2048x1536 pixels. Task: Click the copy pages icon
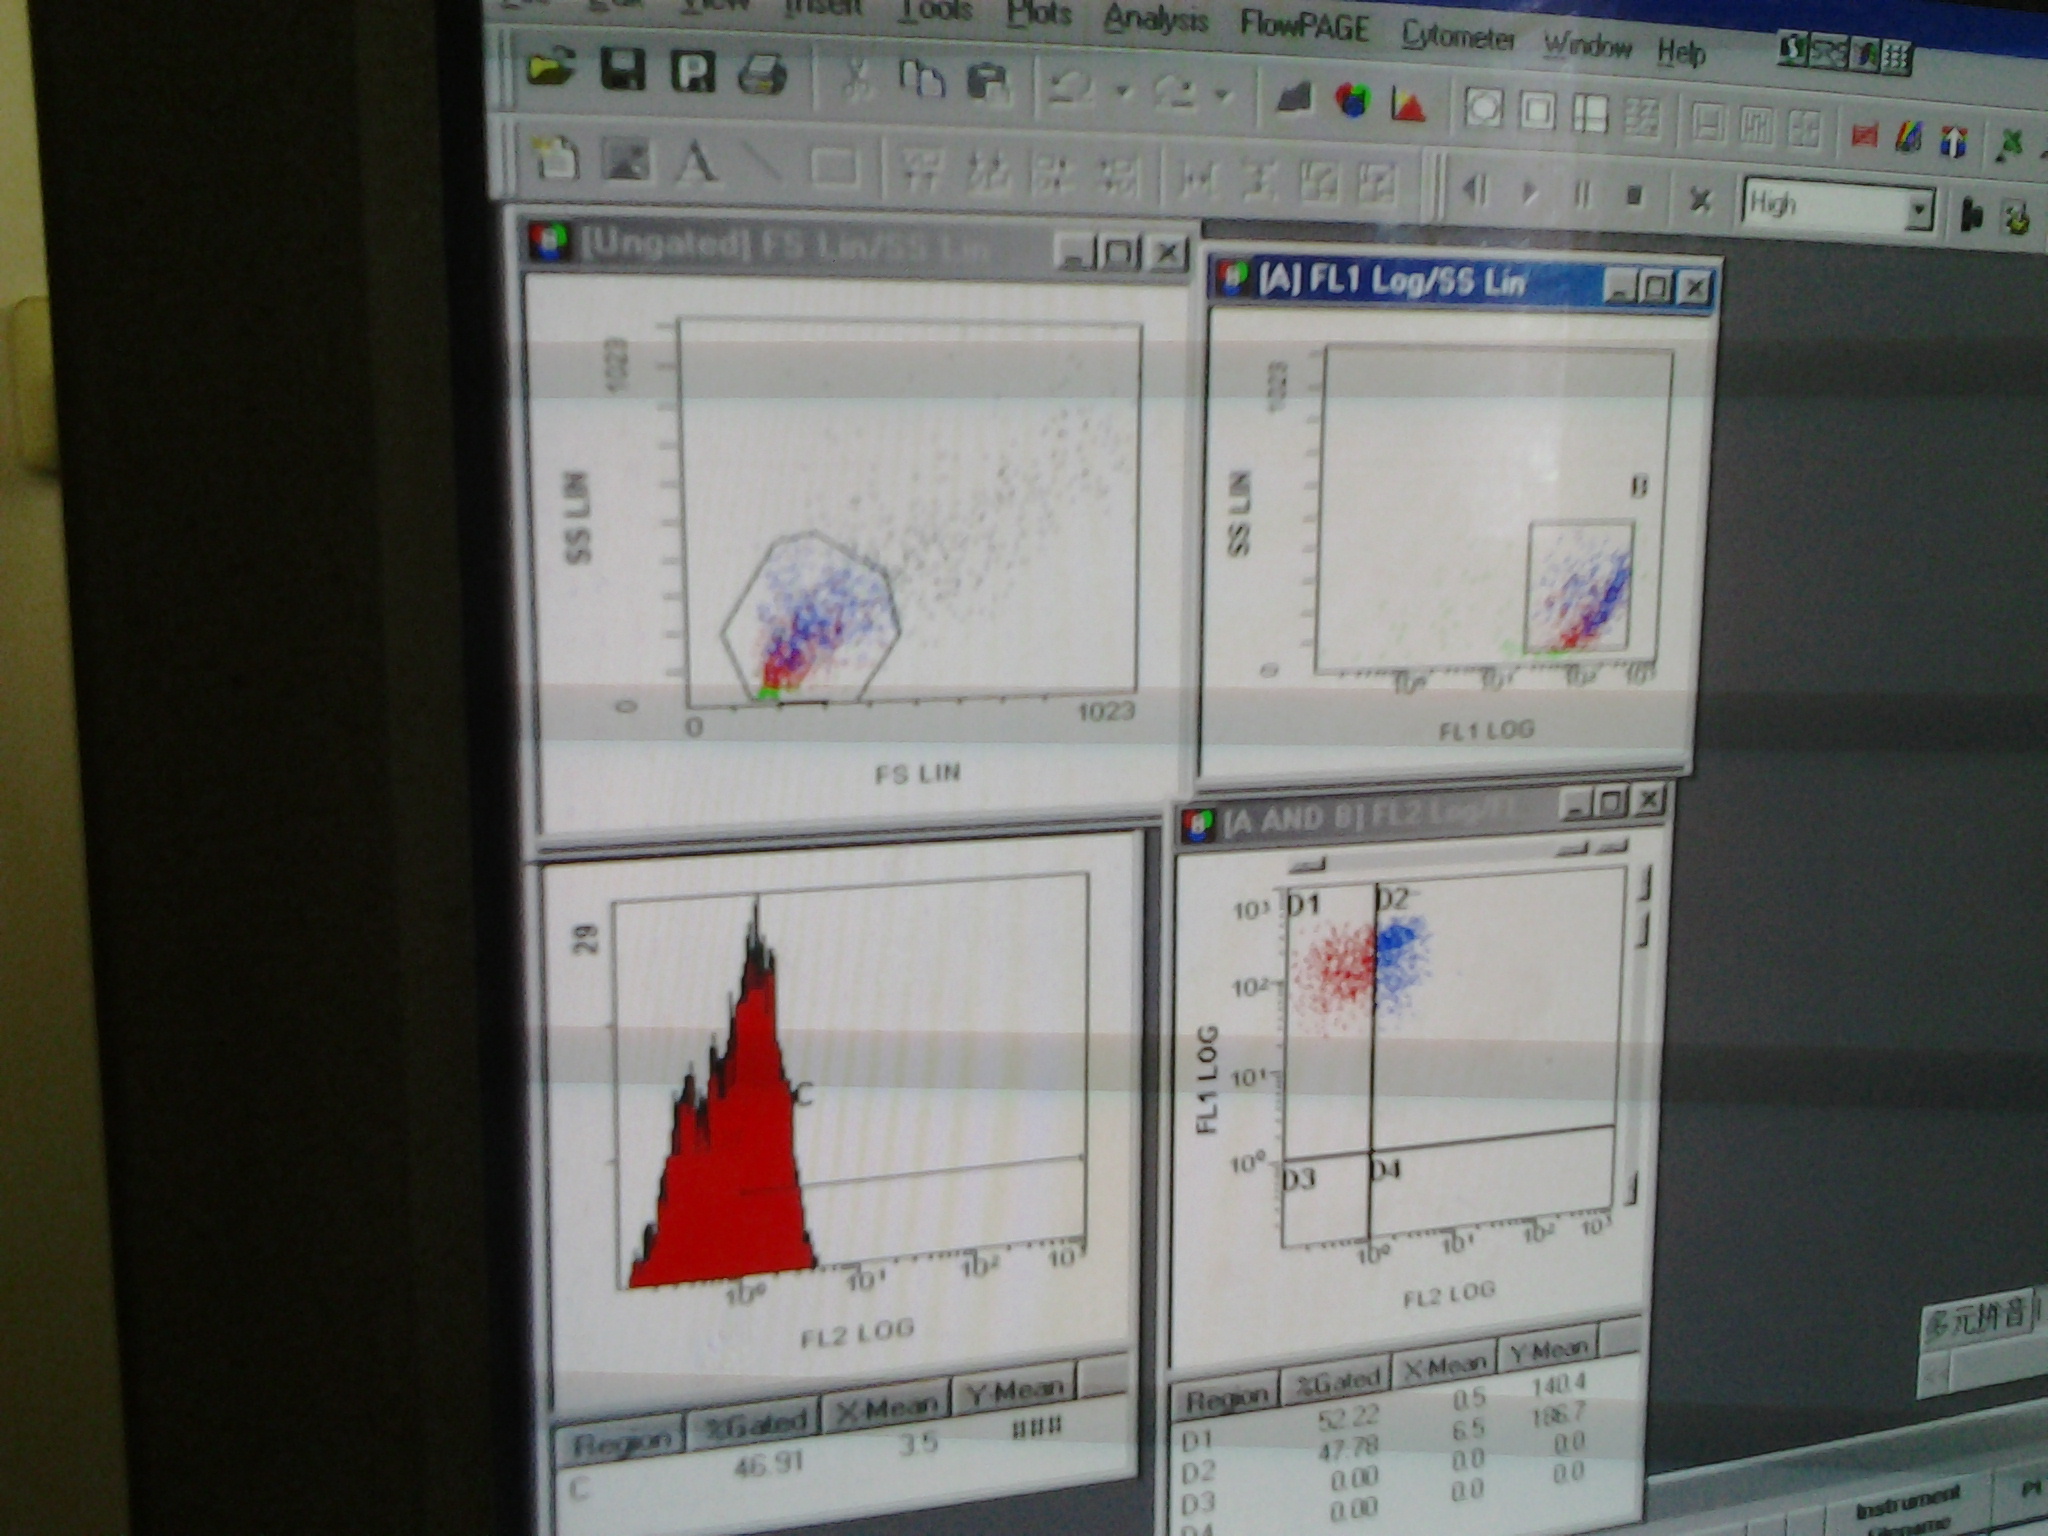click(922, 80)
